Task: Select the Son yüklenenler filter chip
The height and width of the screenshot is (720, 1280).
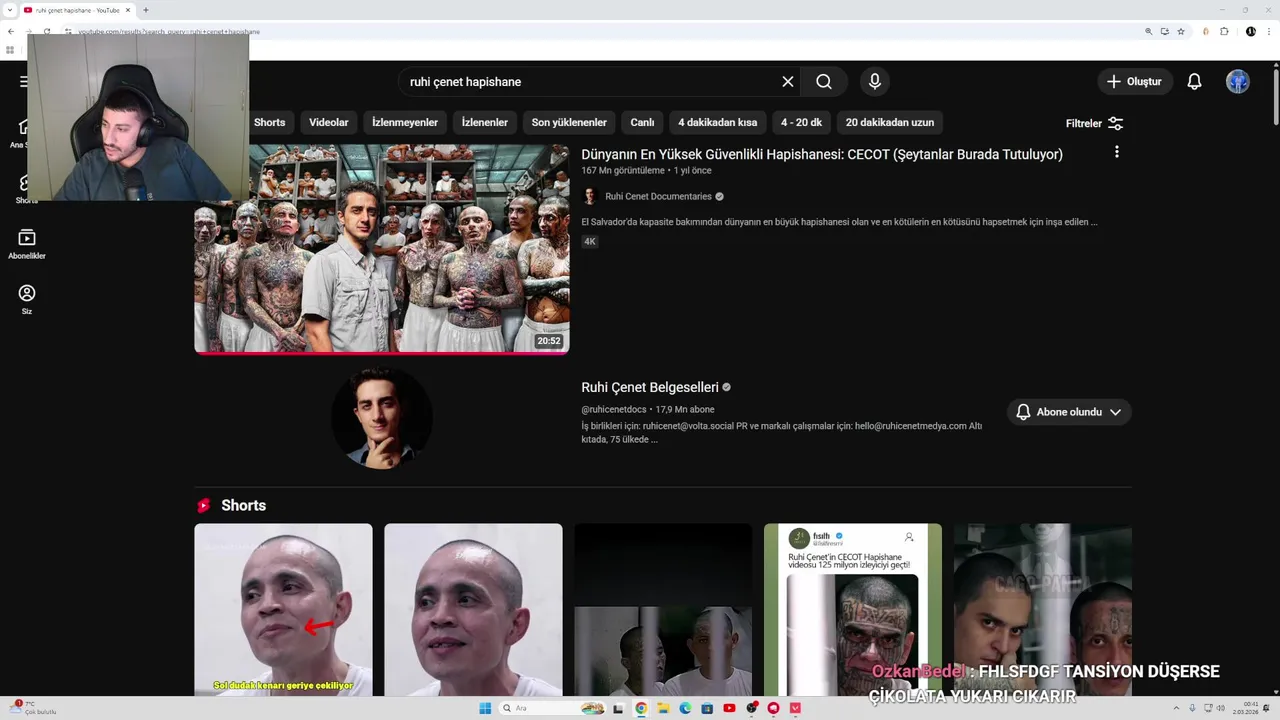Action: pos(569,122)
